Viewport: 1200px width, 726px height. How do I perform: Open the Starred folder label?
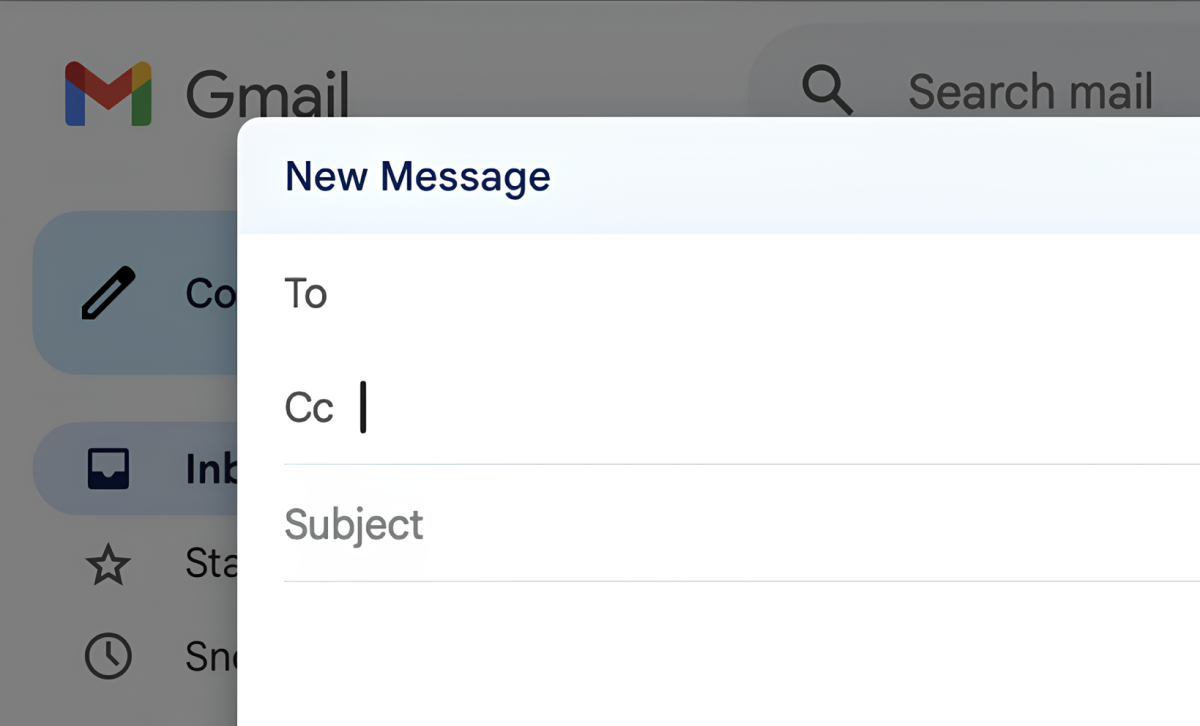(210, 563)
